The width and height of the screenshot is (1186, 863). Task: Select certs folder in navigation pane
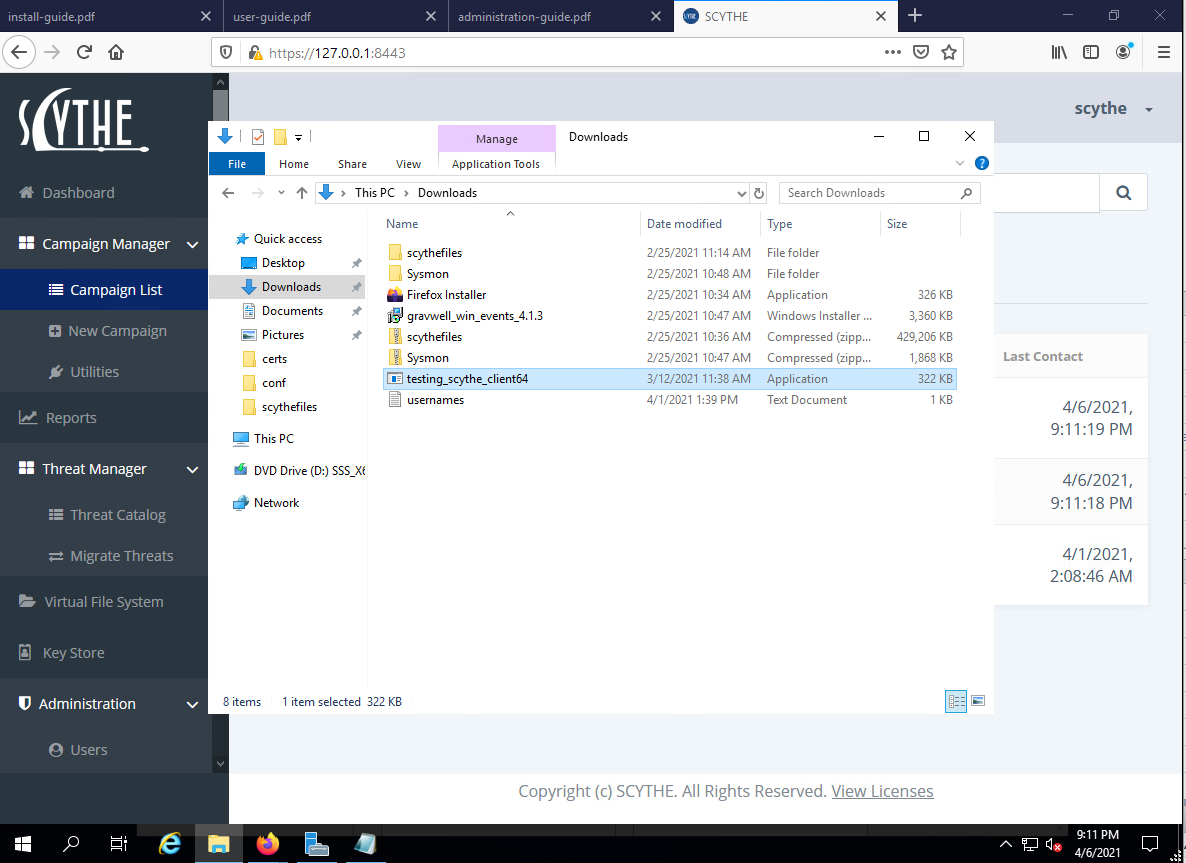pyautogui.click(x=274, y=359)
